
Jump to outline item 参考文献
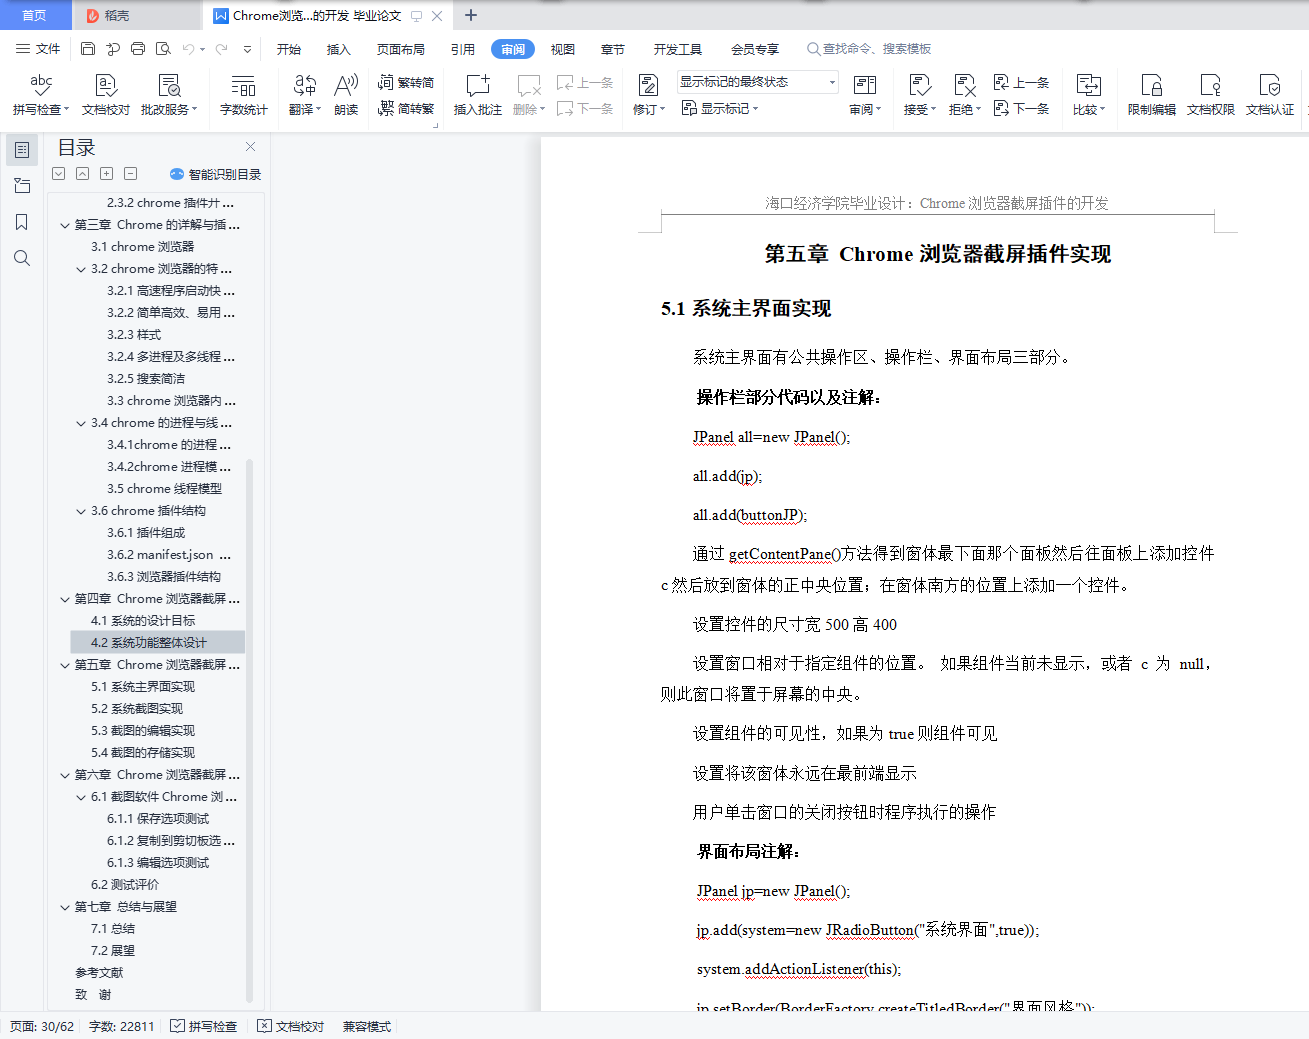[99, 973]
